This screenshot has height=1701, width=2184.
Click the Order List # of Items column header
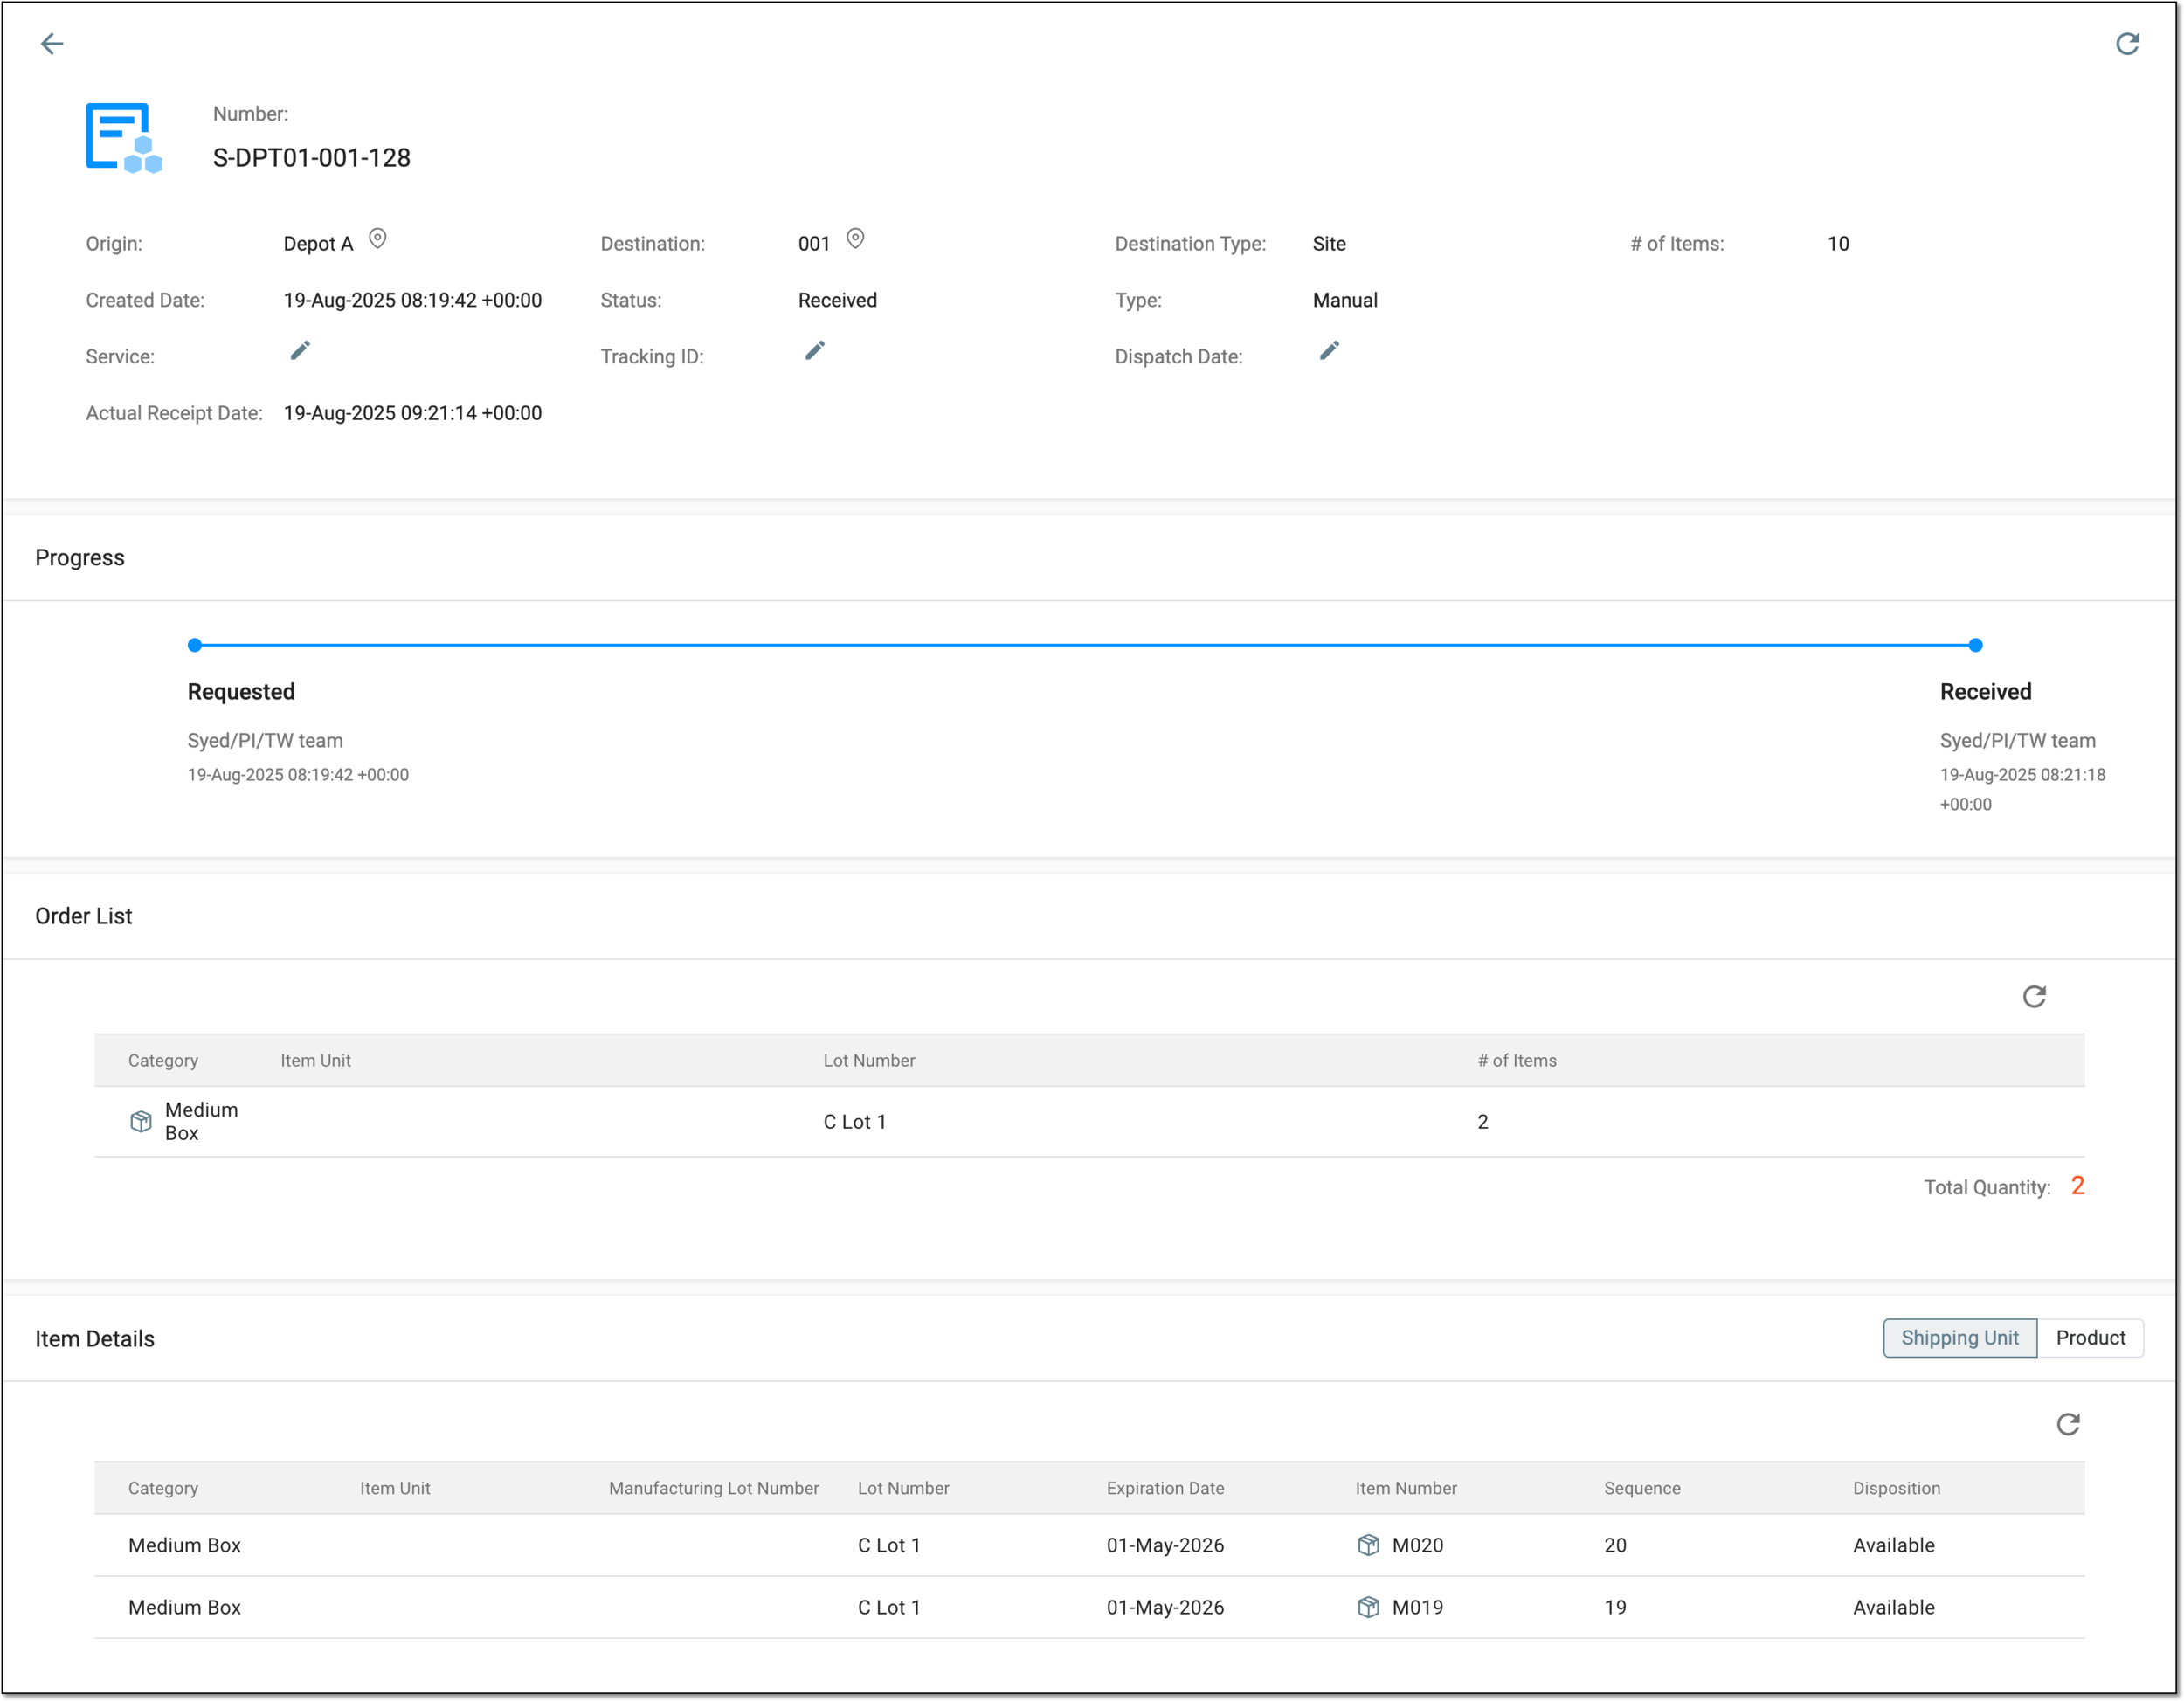(x=1517, y=1061)
